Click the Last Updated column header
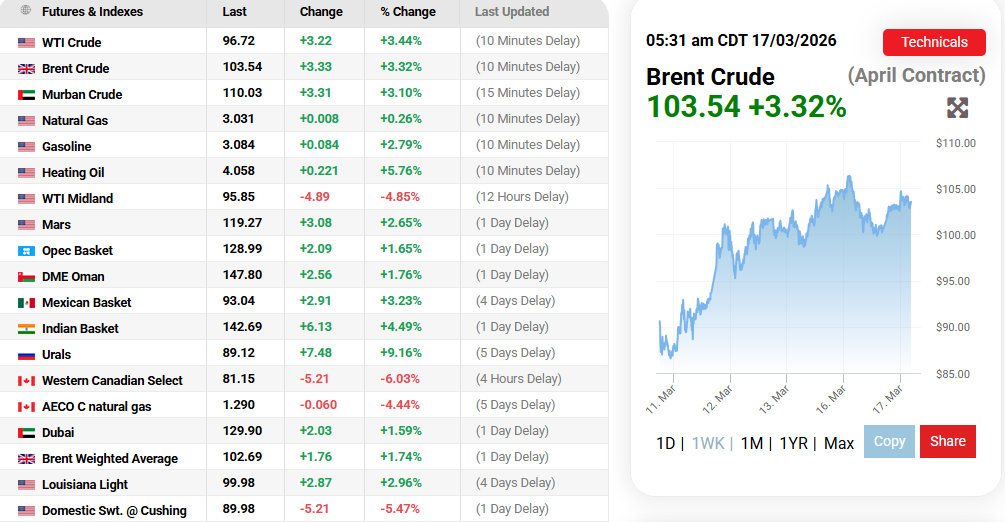Screen dimensions: 1005x522 coord(511,12)
